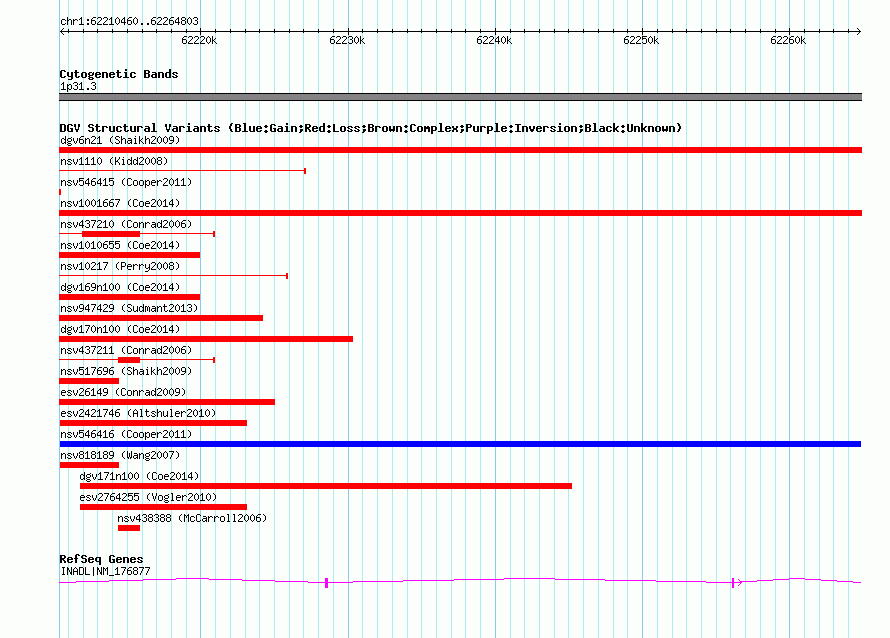Click the DGV Structural Variants track heading
The width and height of the screenshot is (890, 638).
[x=371, y=128]
